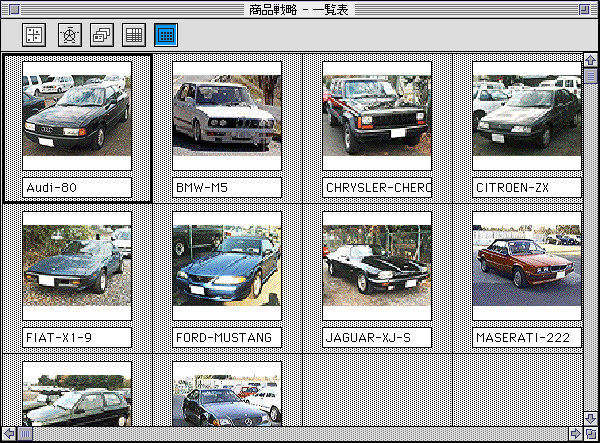Click the CITROEN-ZX name field
This screenshot has height=443, width=600.
click(x=527, y=187)
